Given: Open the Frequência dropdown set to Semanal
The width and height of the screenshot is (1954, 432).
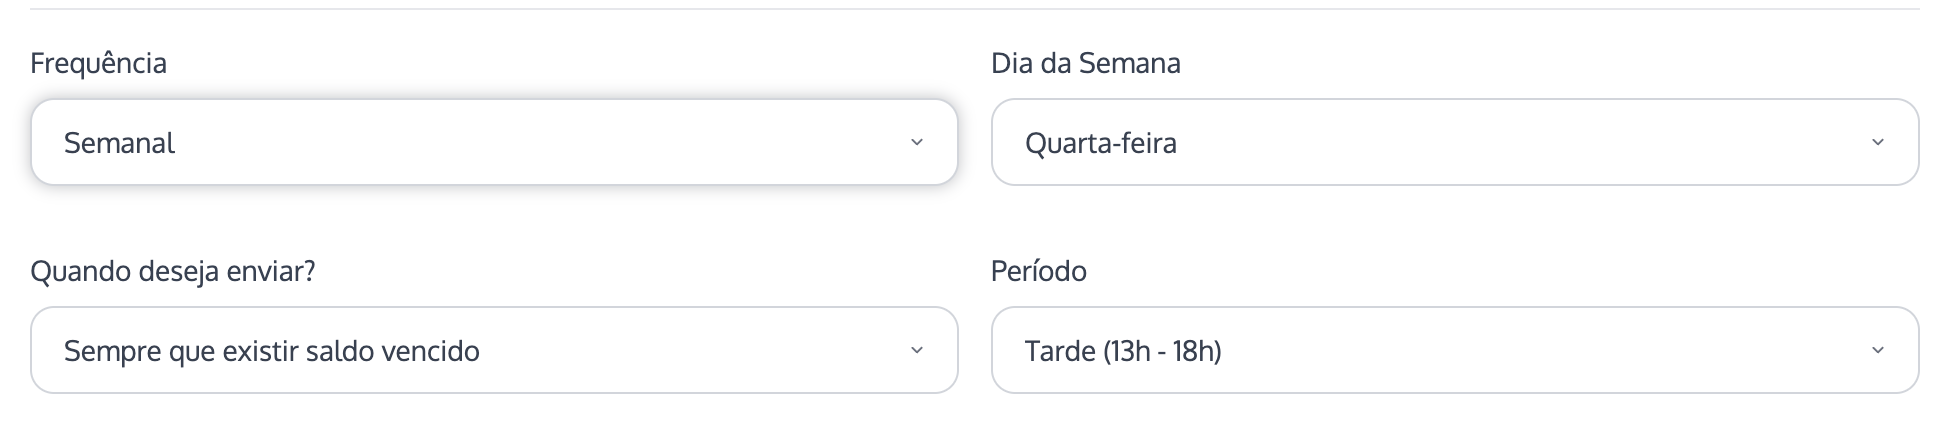Looking at the screenshot, I should pos(494,142).
